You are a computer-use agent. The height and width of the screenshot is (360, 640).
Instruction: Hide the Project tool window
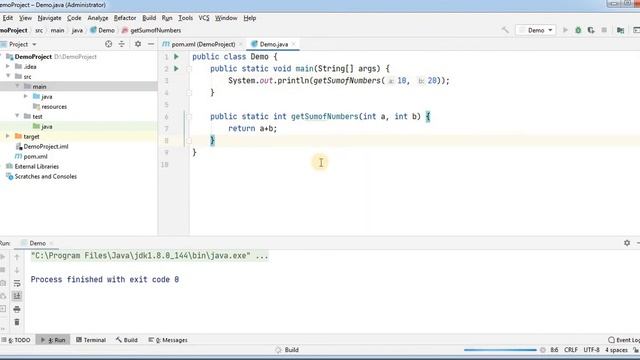[x=151, y=44]
